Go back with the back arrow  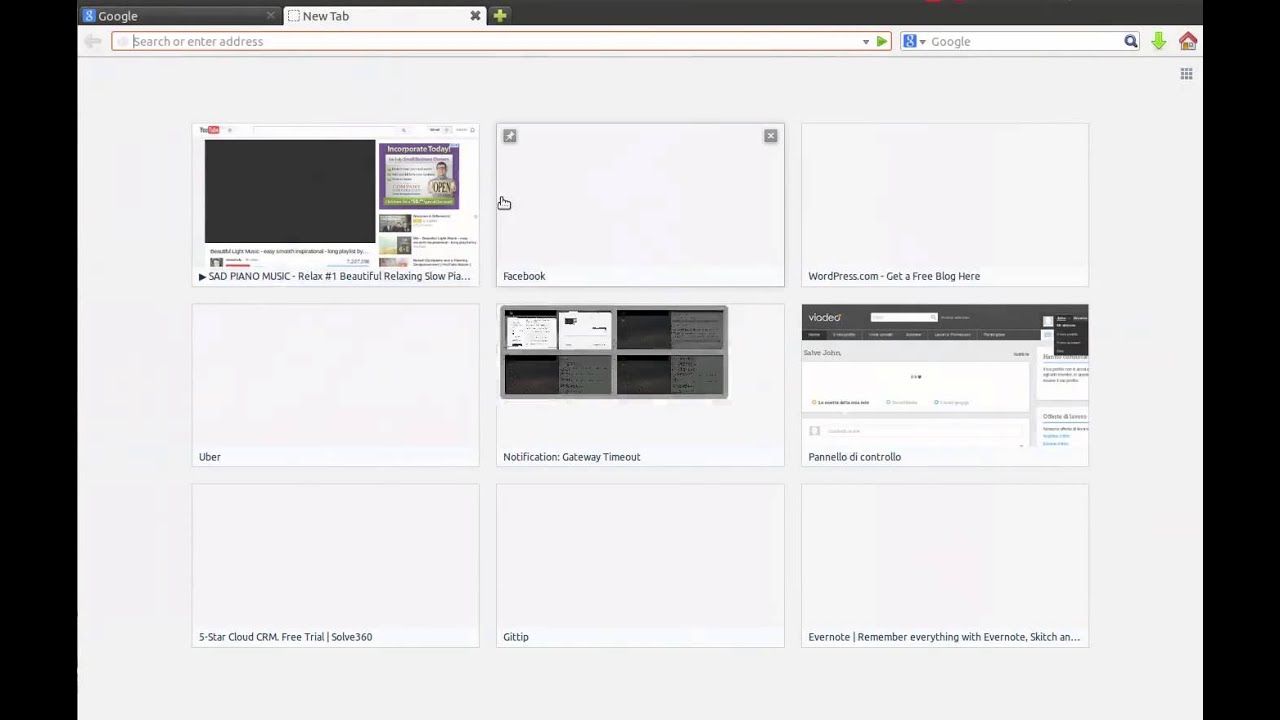(x=92, y=41)
